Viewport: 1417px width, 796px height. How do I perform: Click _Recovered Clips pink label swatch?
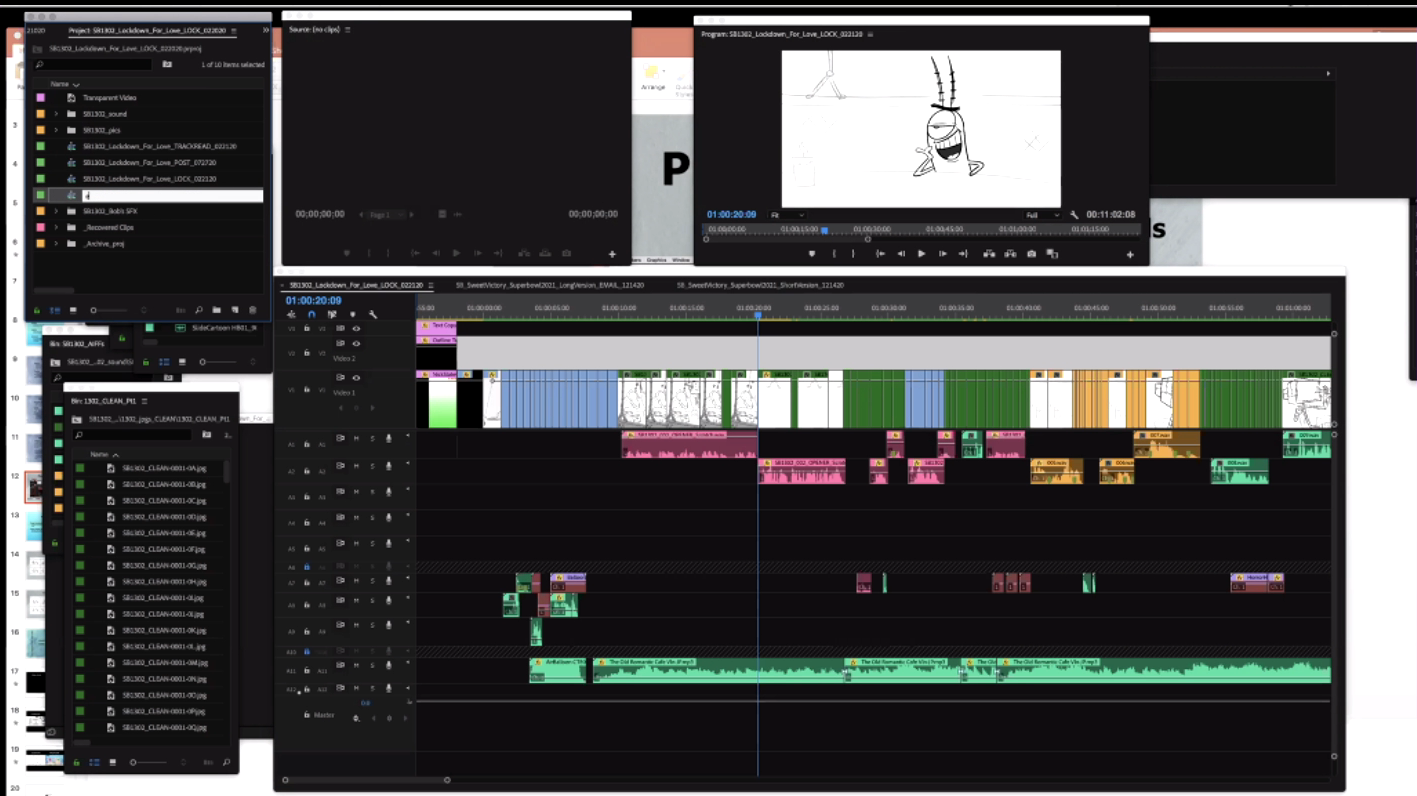click(x=40, y=227)
